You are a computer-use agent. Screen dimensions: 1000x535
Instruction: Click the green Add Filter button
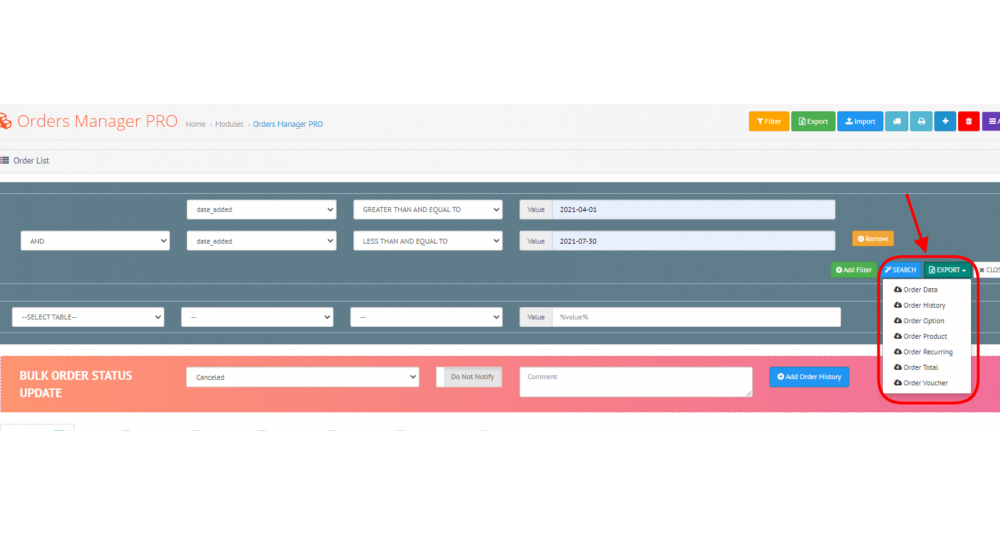[x=853, y=270]
